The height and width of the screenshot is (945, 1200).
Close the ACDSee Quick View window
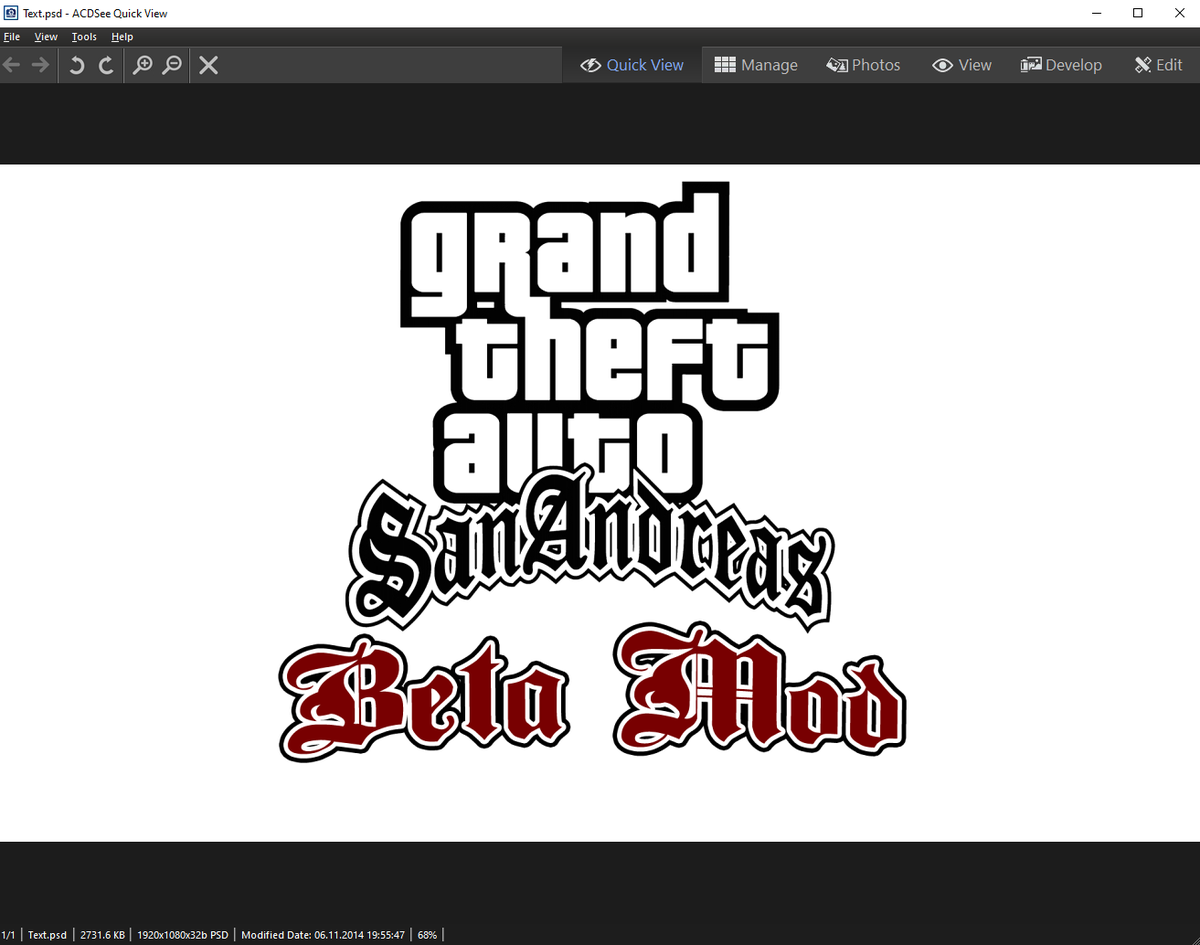click(1179, 13)
